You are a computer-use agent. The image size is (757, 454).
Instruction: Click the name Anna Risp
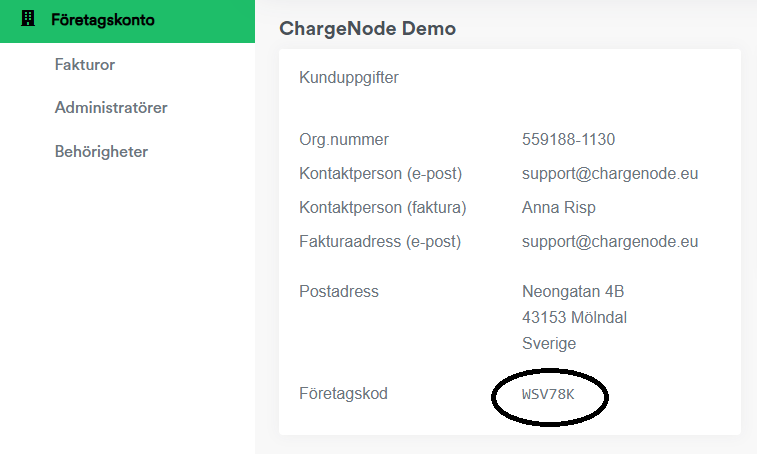point(559,208)
